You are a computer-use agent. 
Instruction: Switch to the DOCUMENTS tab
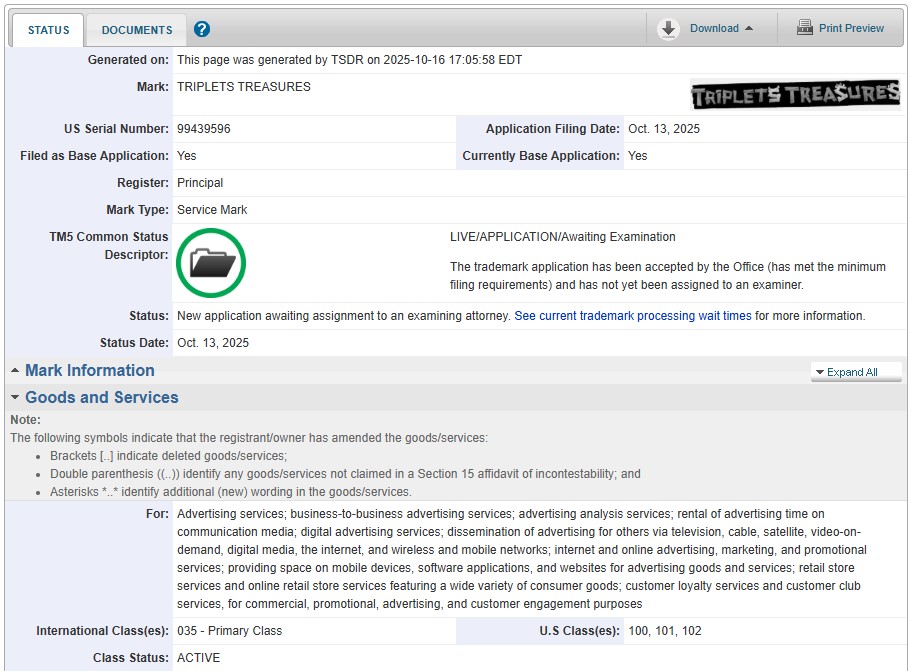click(137, 30)
